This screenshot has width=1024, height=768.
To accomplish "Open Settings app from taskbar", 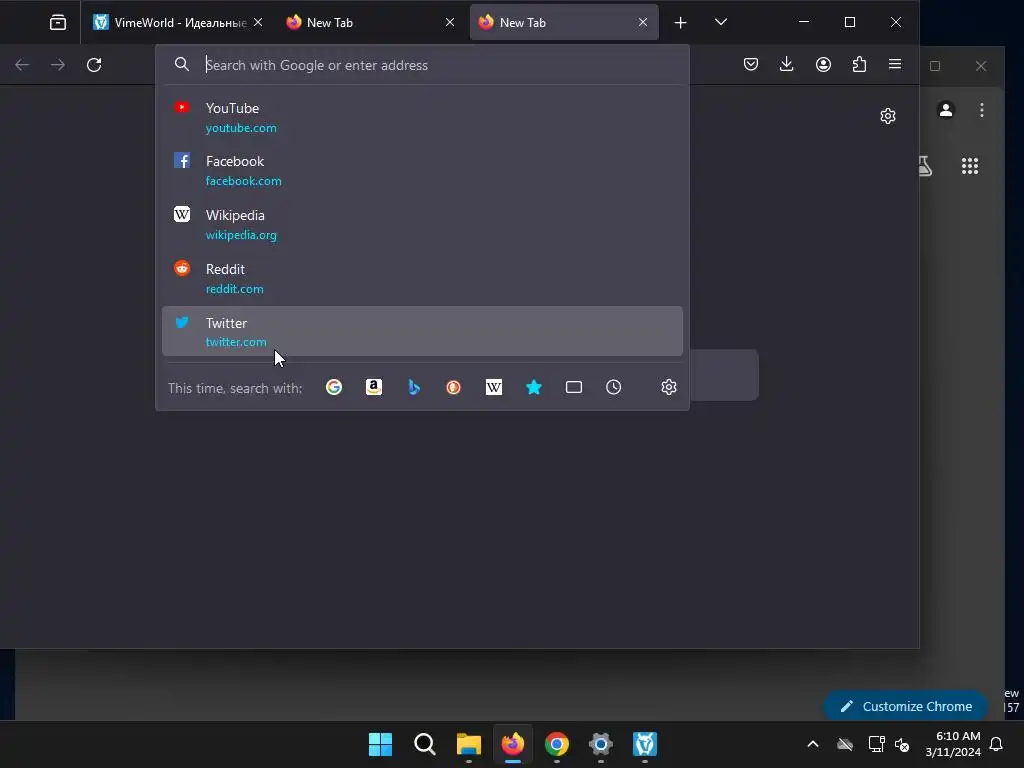I will pyautogui.click(x=601, y=744).
